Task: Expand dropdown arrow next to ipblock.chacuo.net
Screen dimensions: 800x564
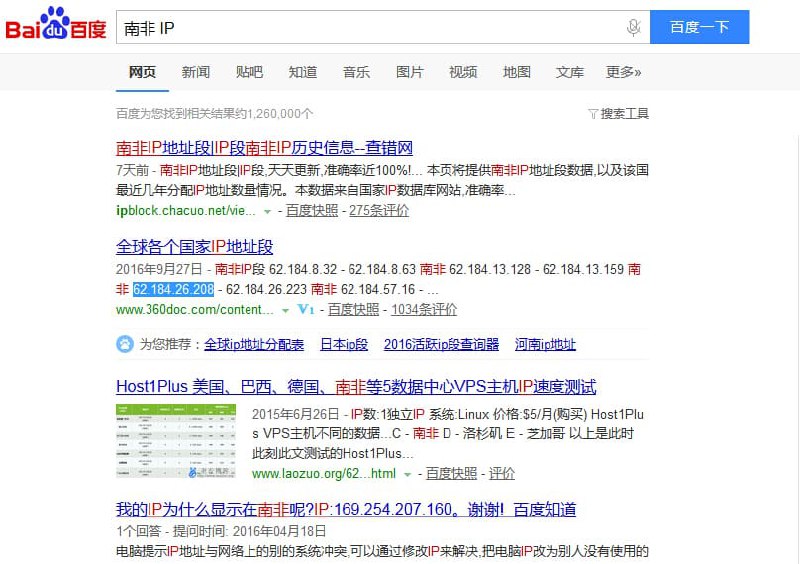Action: (x=267, y=212)
